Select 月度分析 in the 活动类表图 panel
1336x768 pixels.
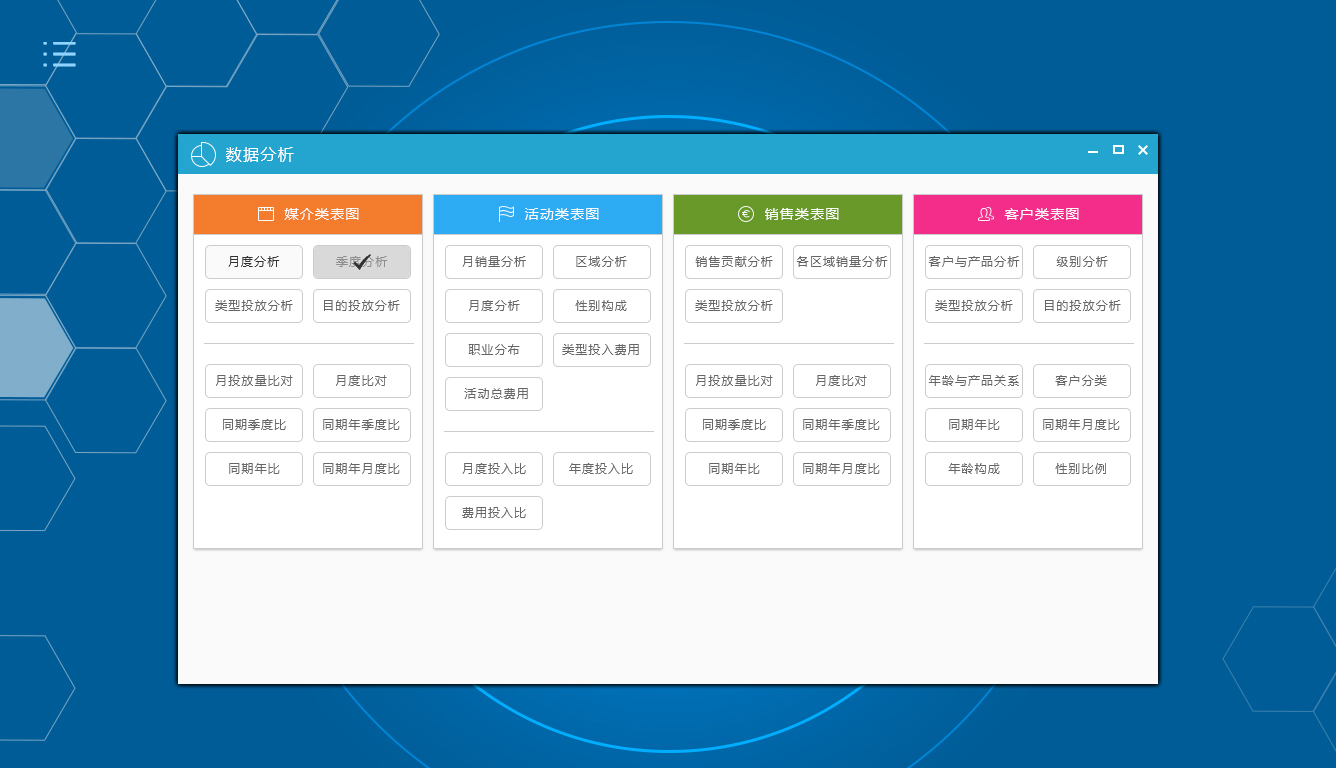tap(494, 306)
